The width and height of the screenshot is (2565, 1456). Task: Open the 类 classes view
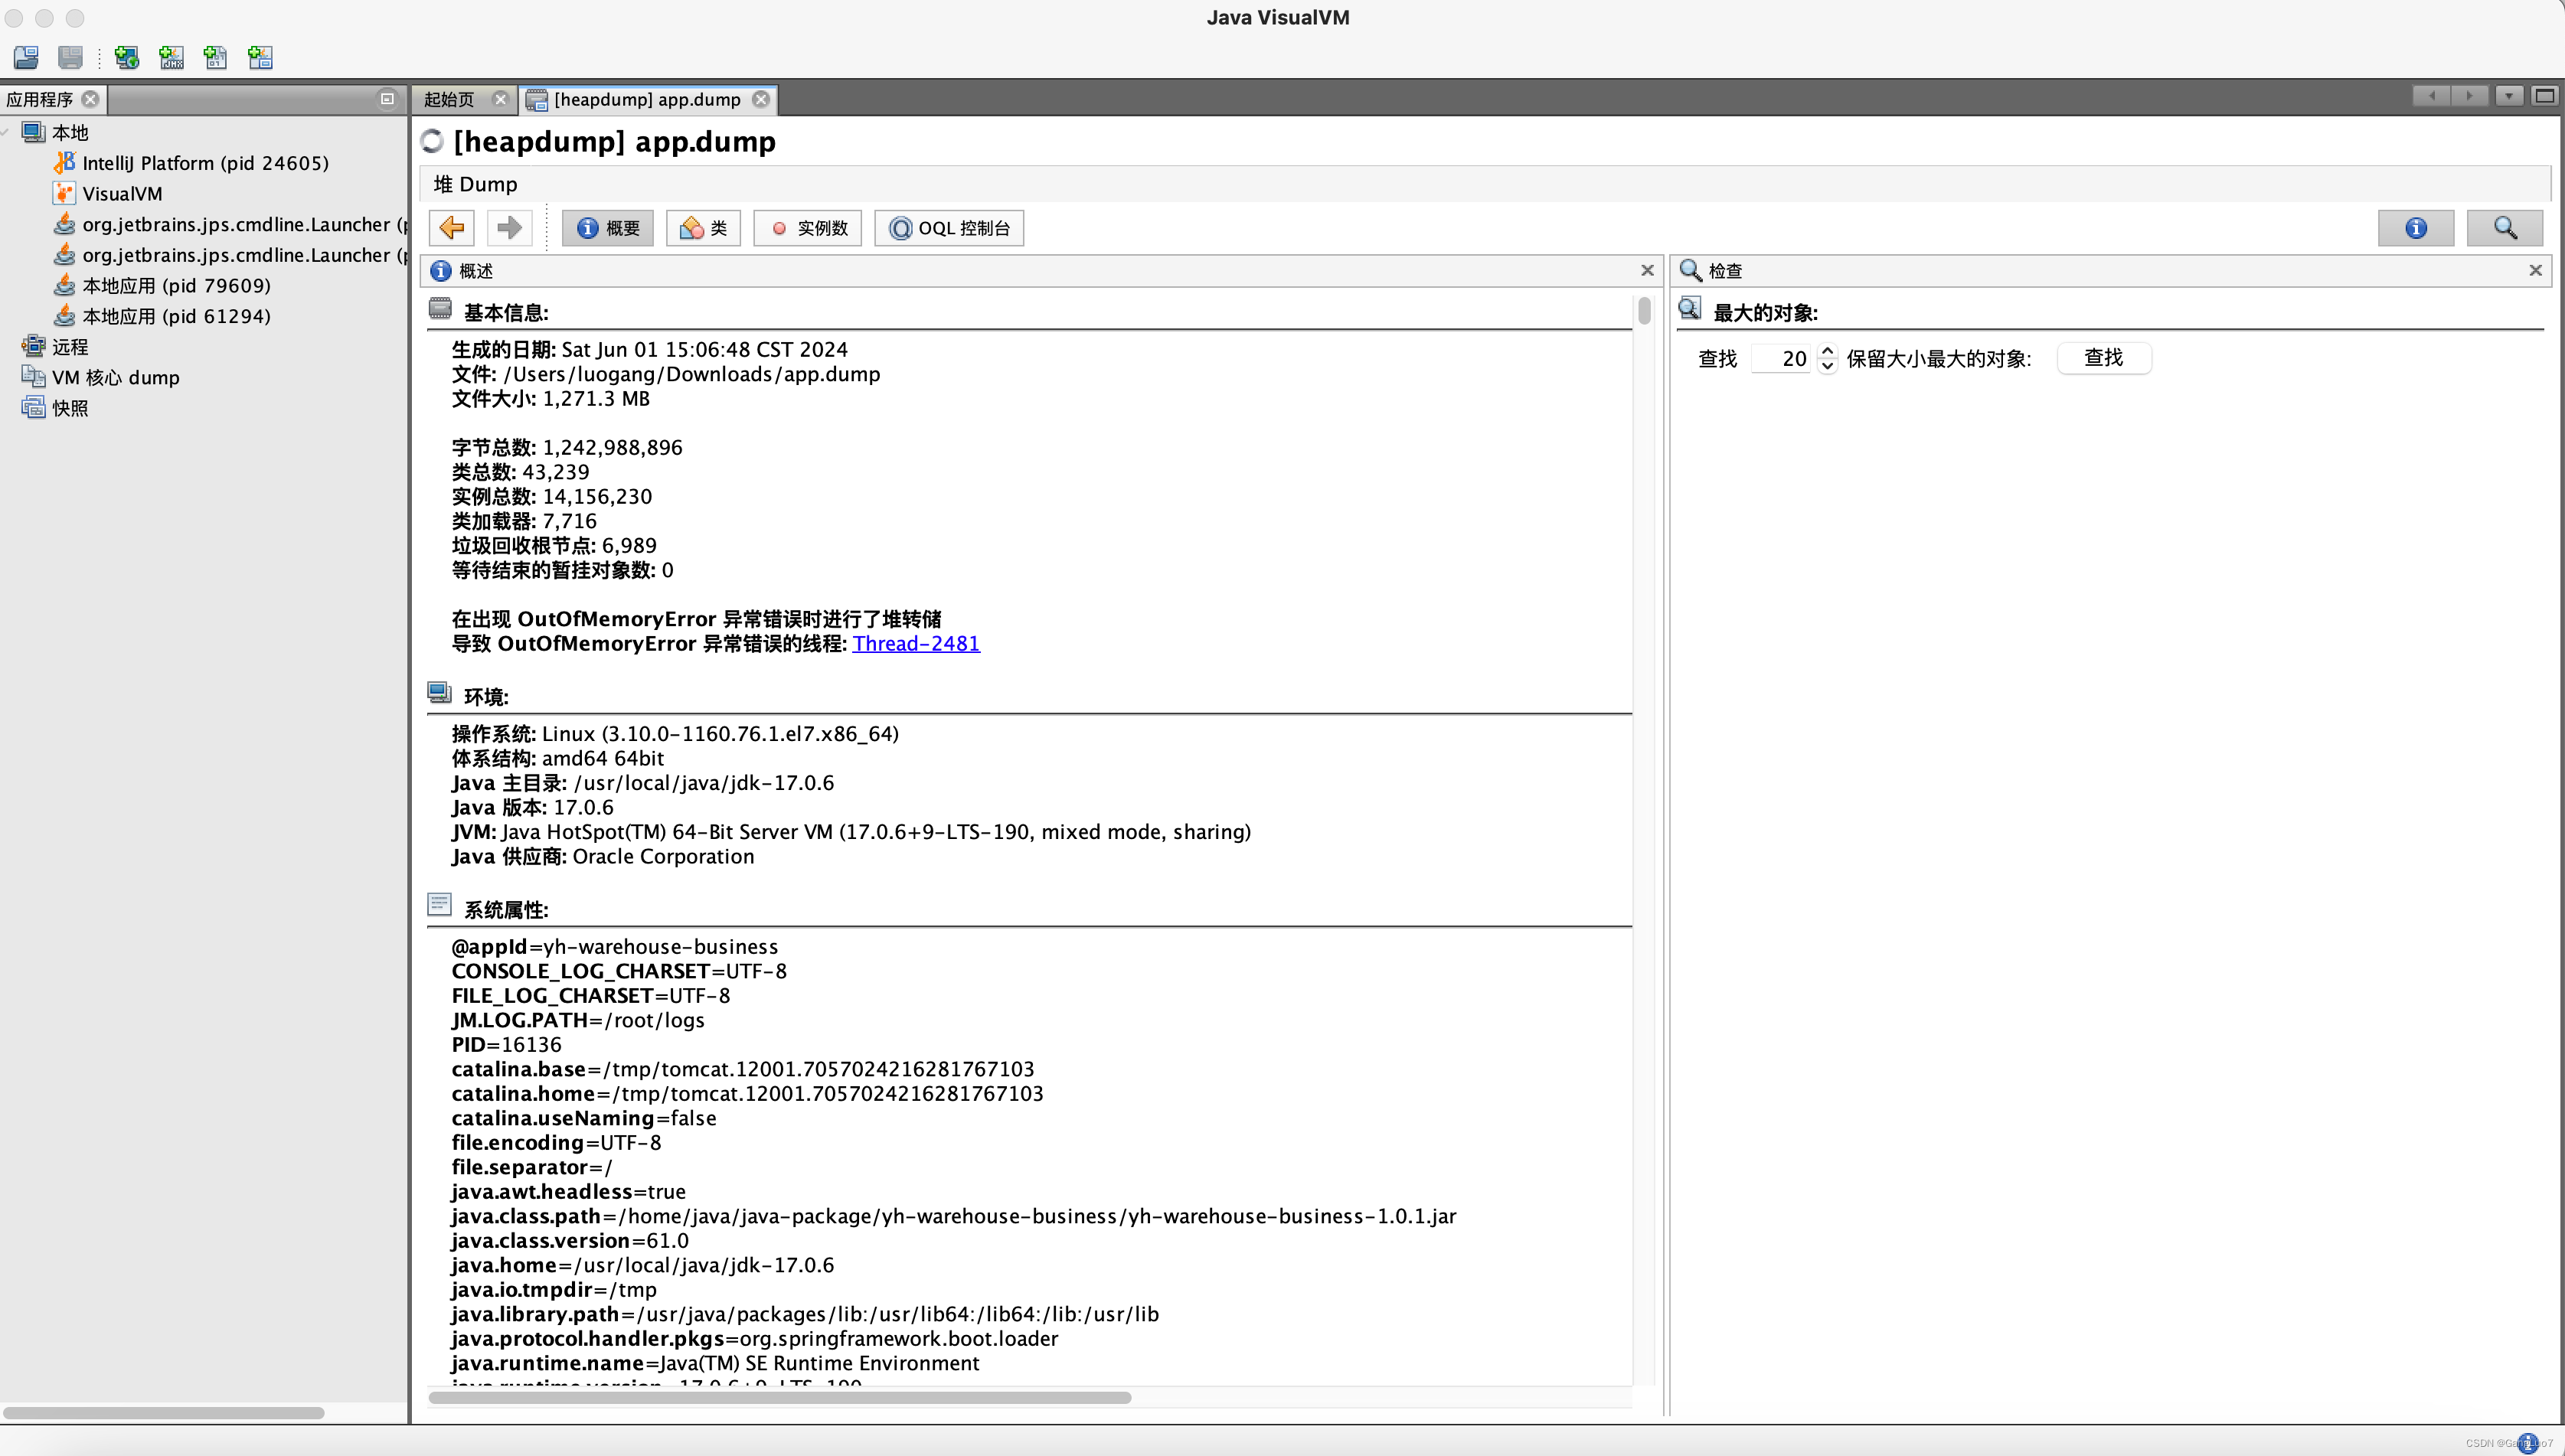point(704,228)
